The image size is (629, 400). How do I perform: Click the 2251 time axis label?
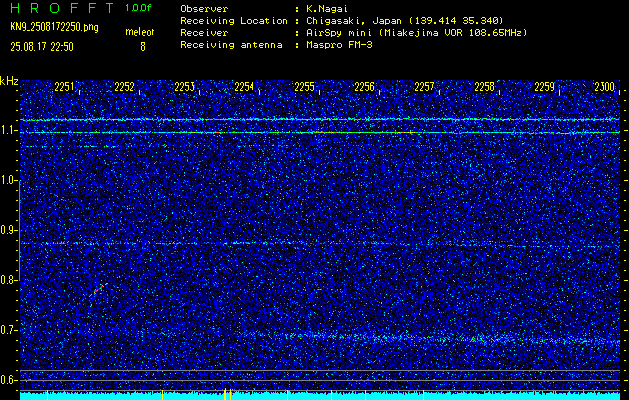click(64, 87)
